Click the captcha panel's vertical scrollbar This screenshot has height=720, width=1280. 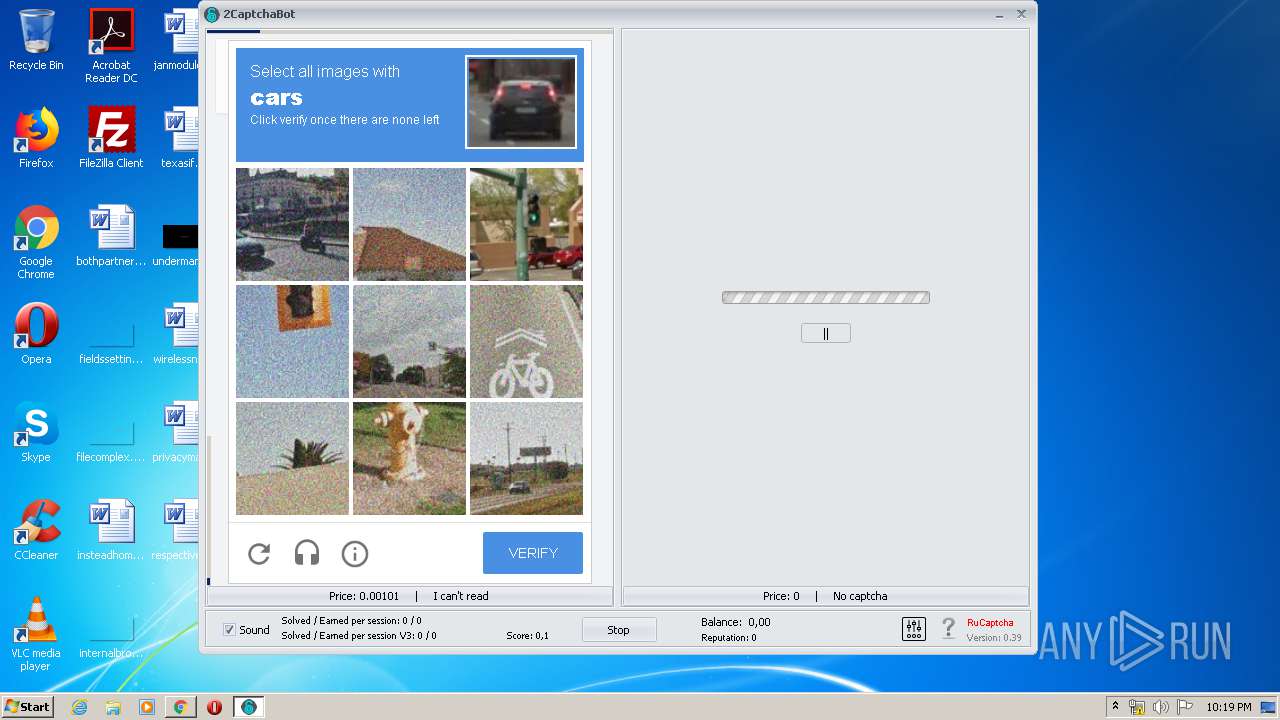(x=209, y=510)
